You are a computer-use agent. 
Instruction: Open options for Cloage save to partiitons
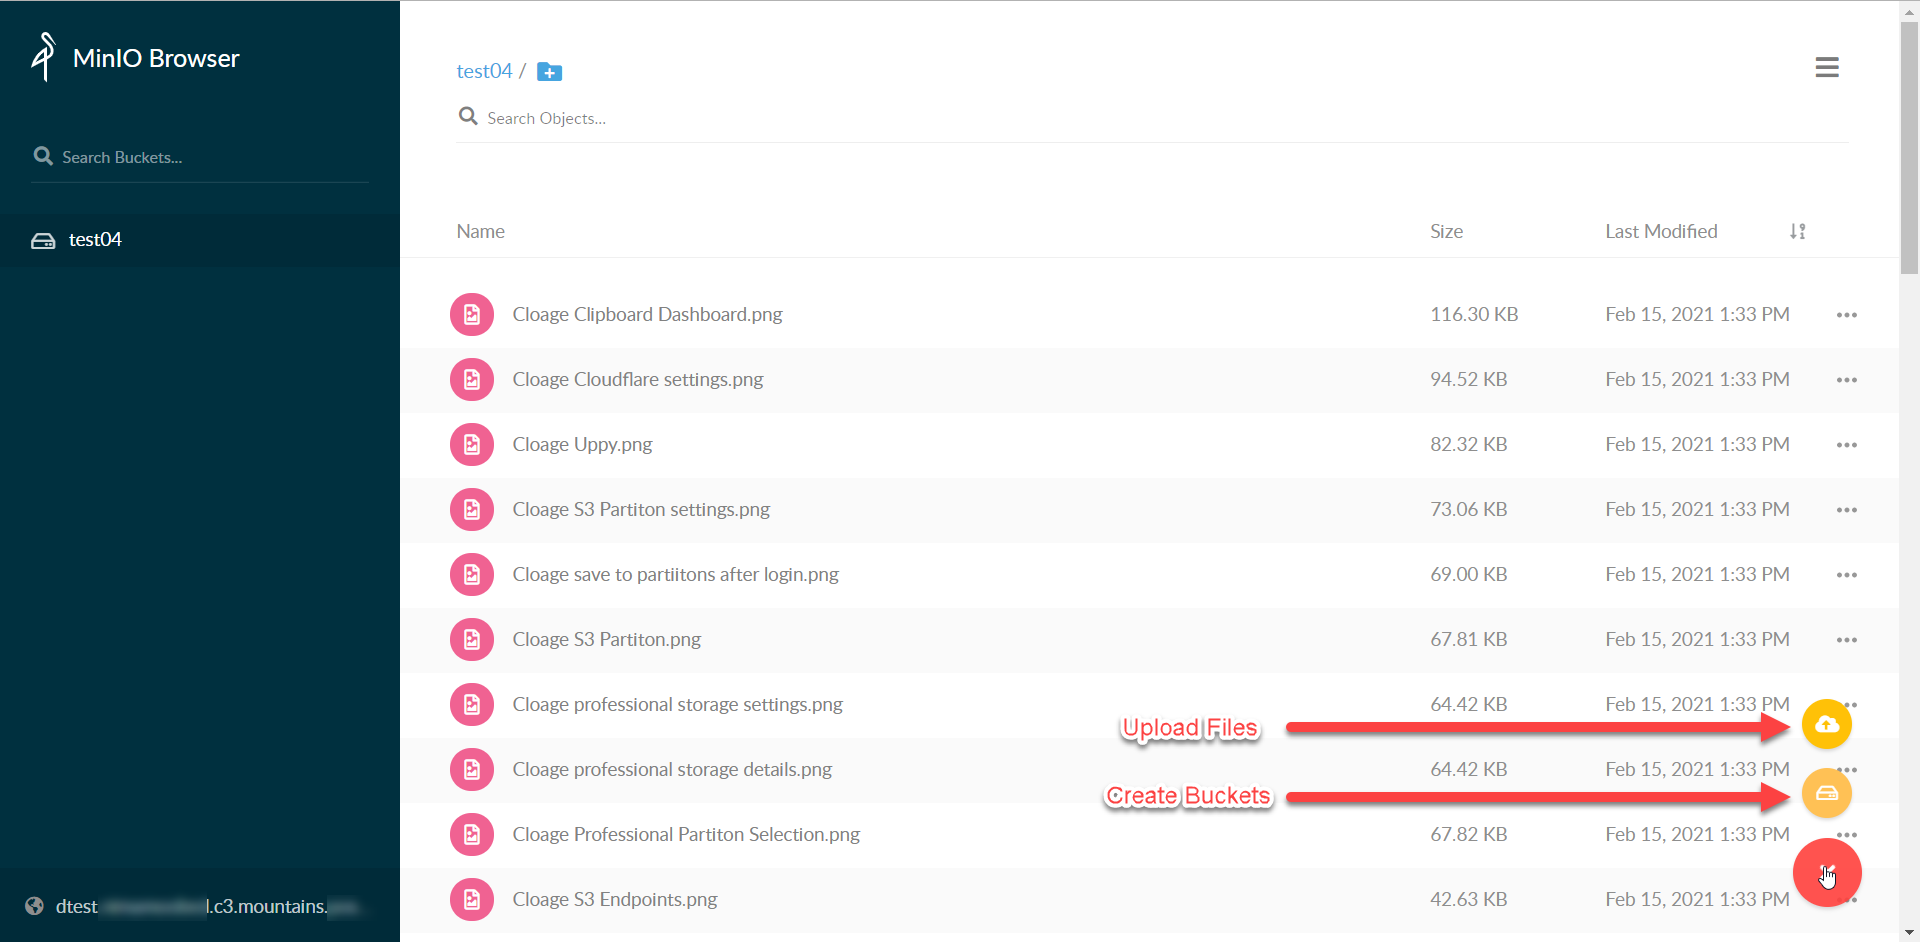click(x=1846, y=575)
